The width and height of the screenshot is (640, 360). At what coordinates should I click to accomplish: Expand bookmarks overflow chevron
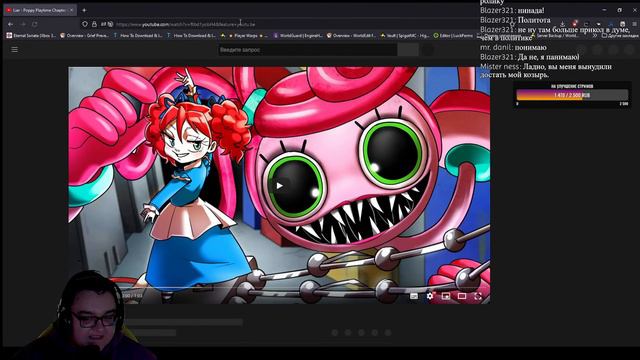point(594,36)
